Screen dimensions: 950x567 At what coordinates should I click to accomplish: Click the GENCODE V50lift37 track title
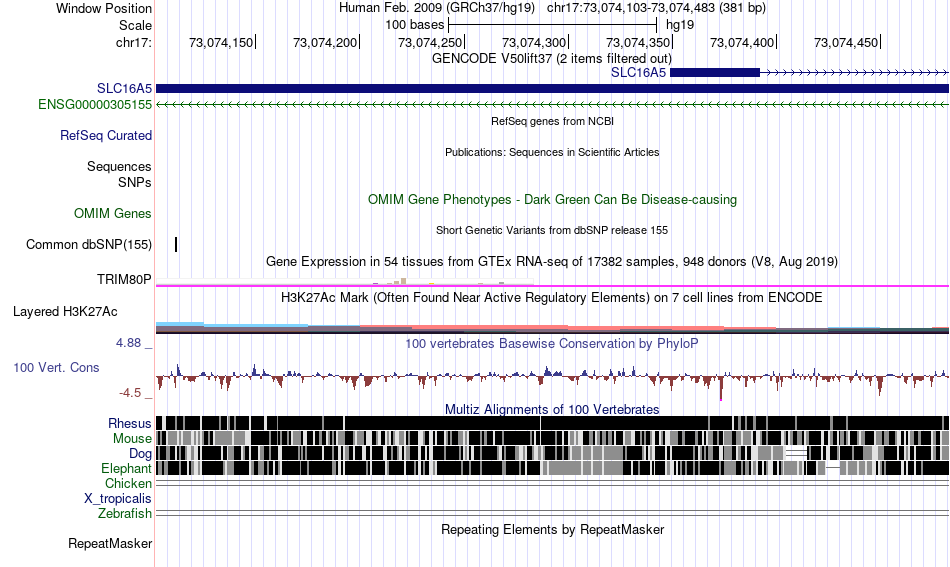(552, 59)
